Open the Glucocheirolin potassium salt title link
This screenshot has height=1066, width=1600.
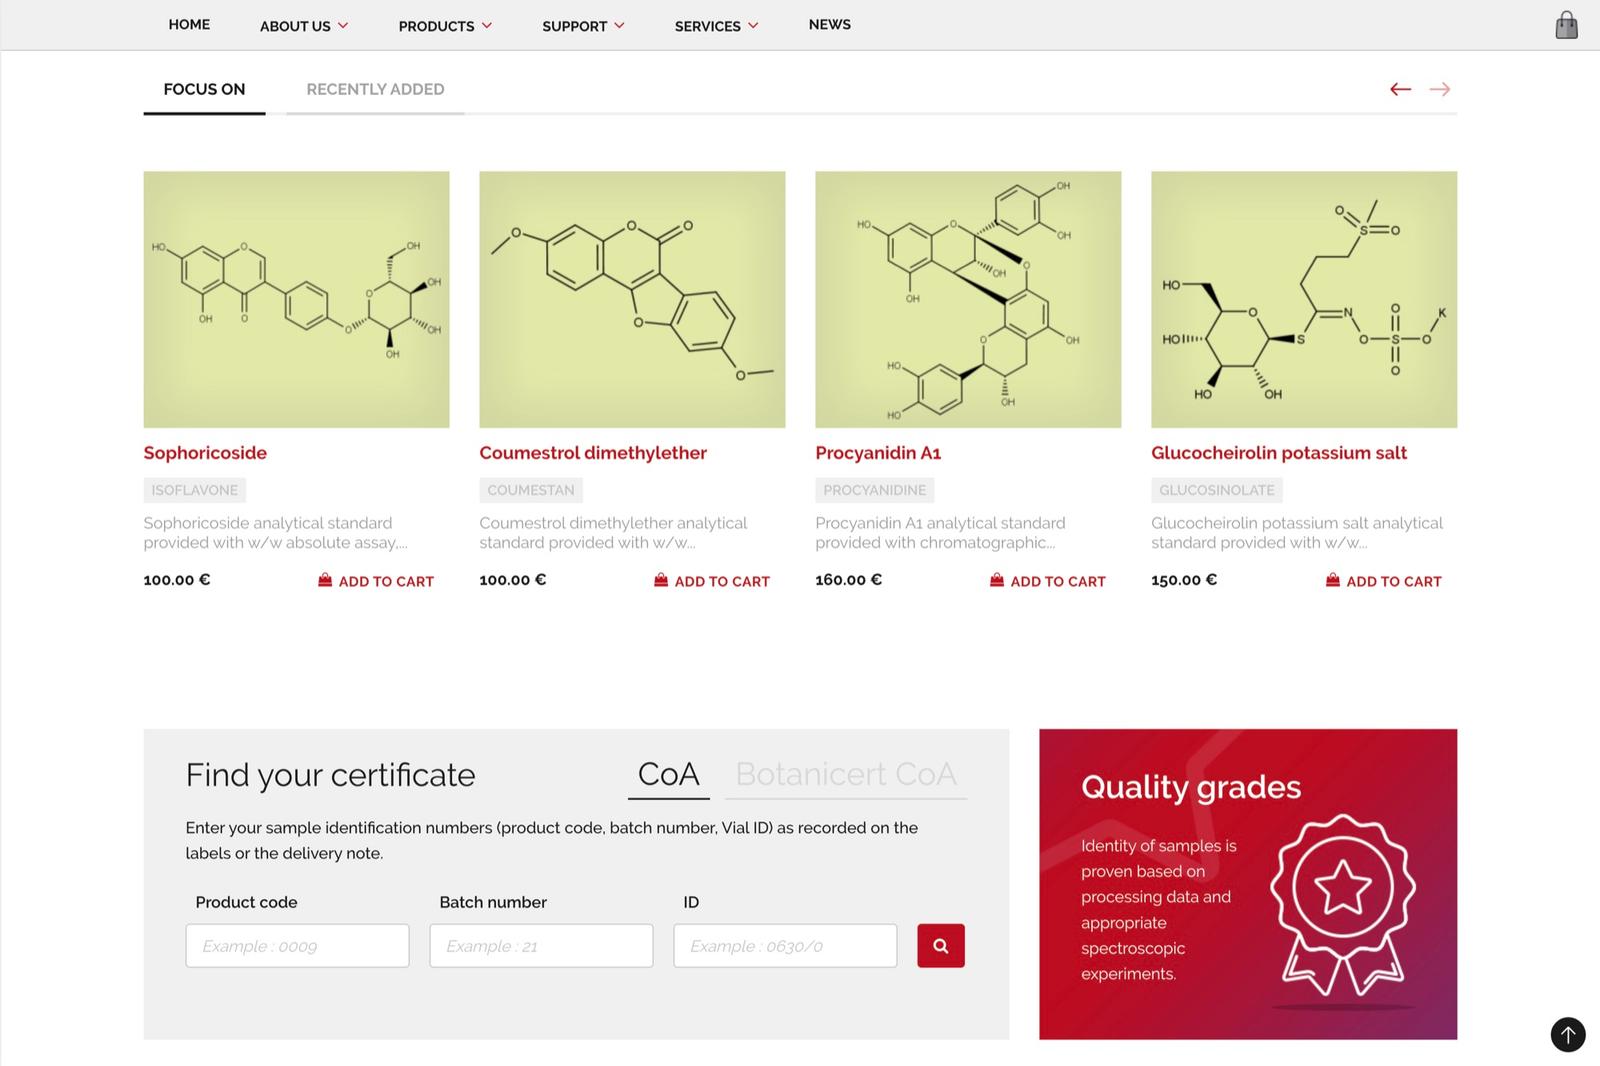1279,453
